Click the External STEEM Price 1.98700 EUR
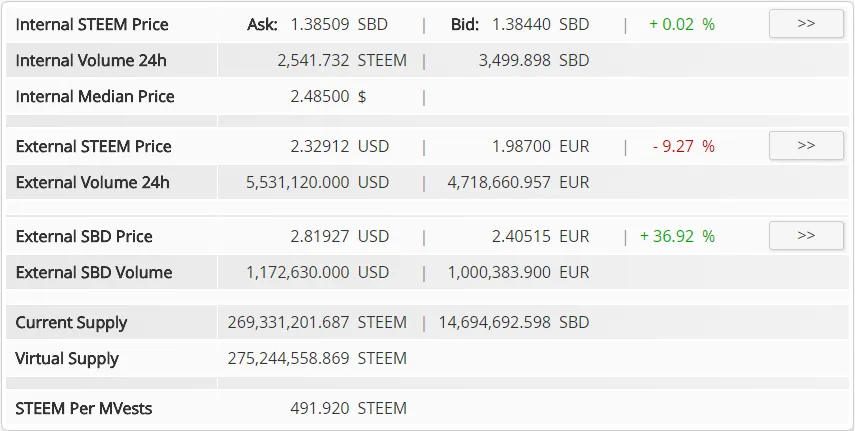 pyautogui.click(x=540, y=146)
